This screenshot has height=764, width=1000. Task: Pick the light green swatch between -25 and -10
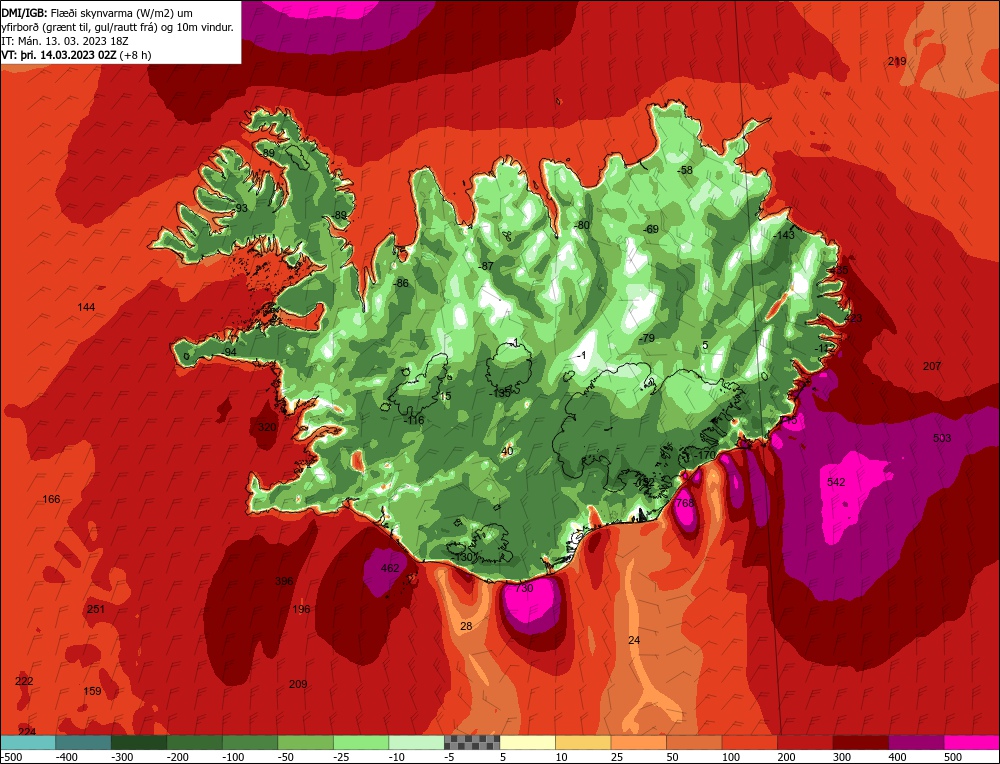pos(361,742)
